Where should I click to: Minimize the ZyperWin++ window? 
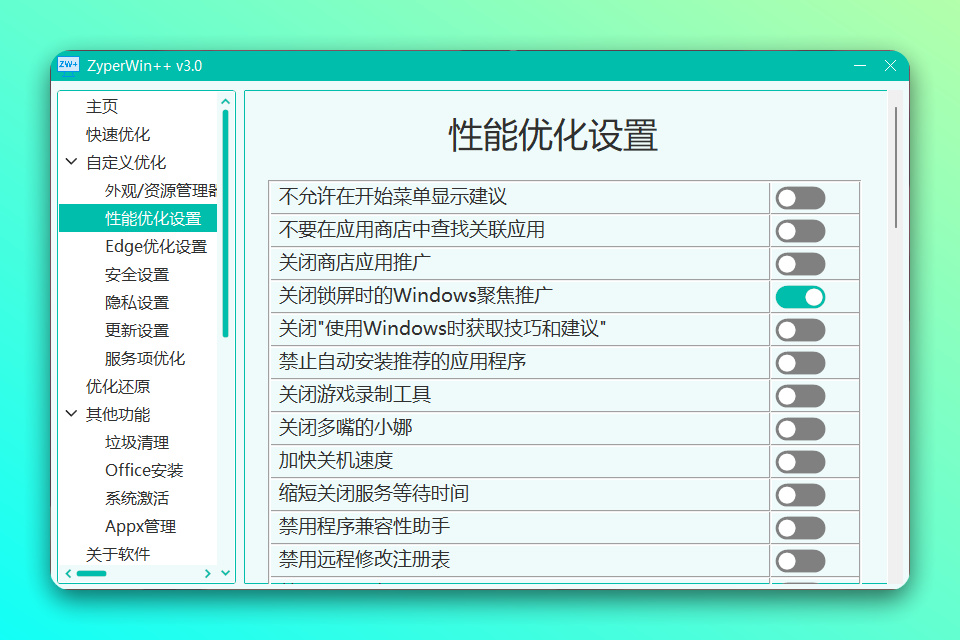point(860,65)
